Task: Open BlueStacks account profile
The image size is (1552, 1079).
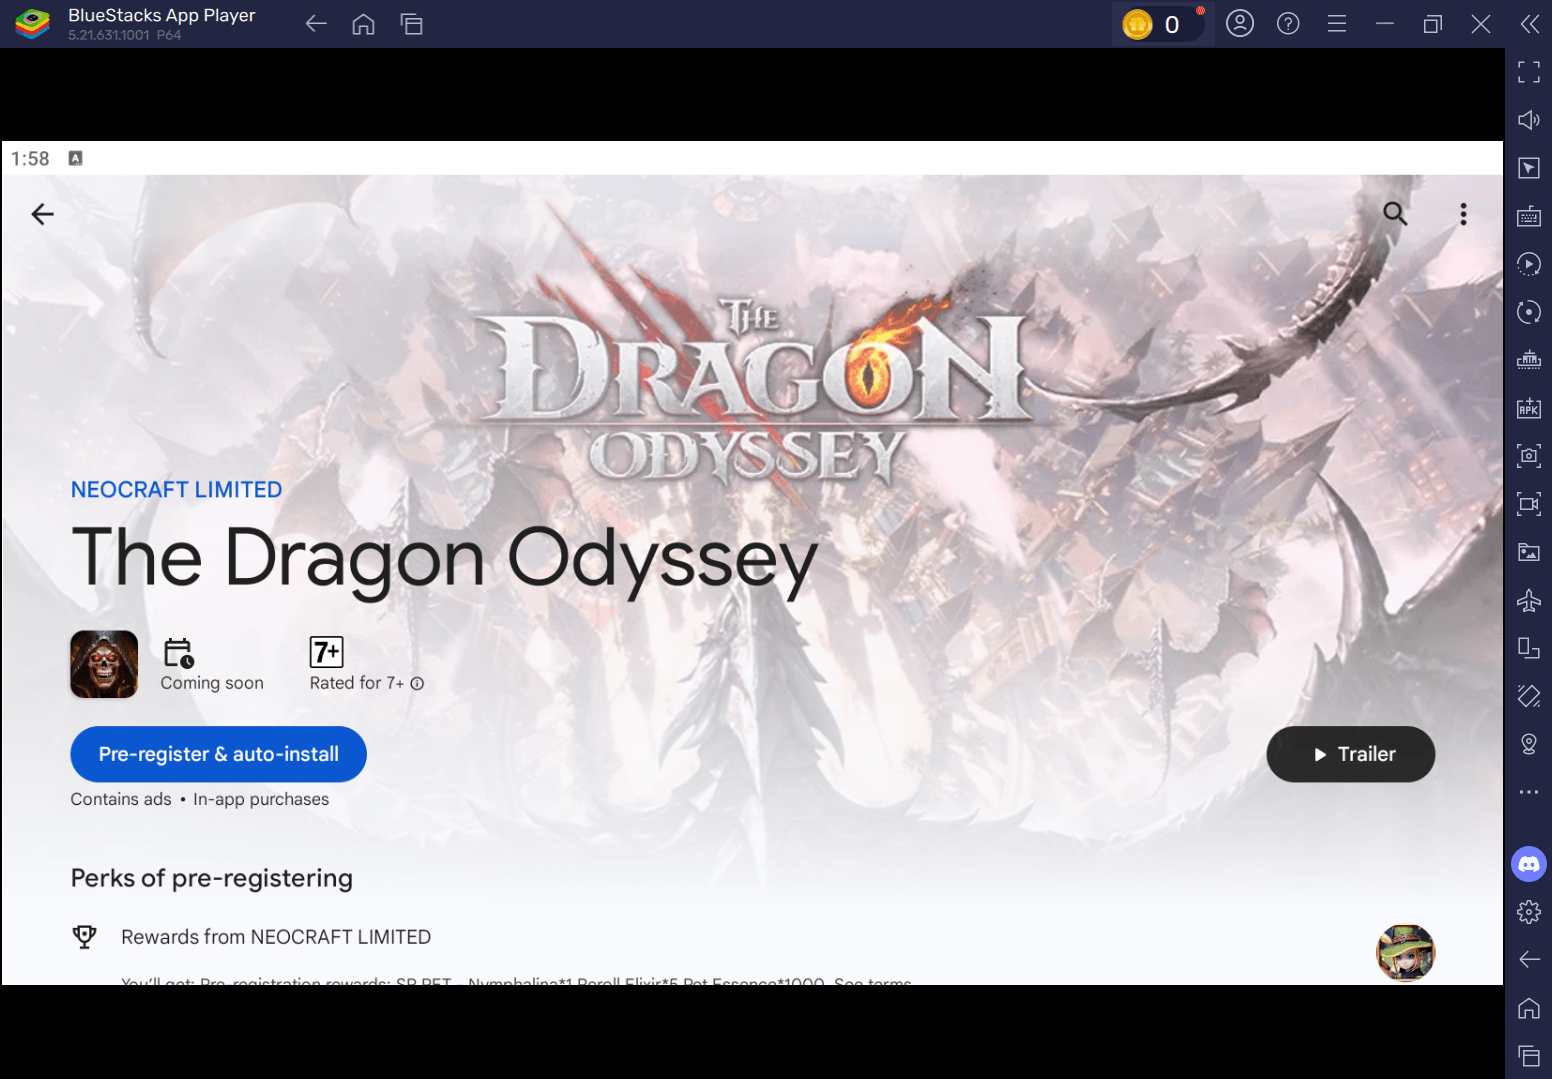Action: 1240,24
